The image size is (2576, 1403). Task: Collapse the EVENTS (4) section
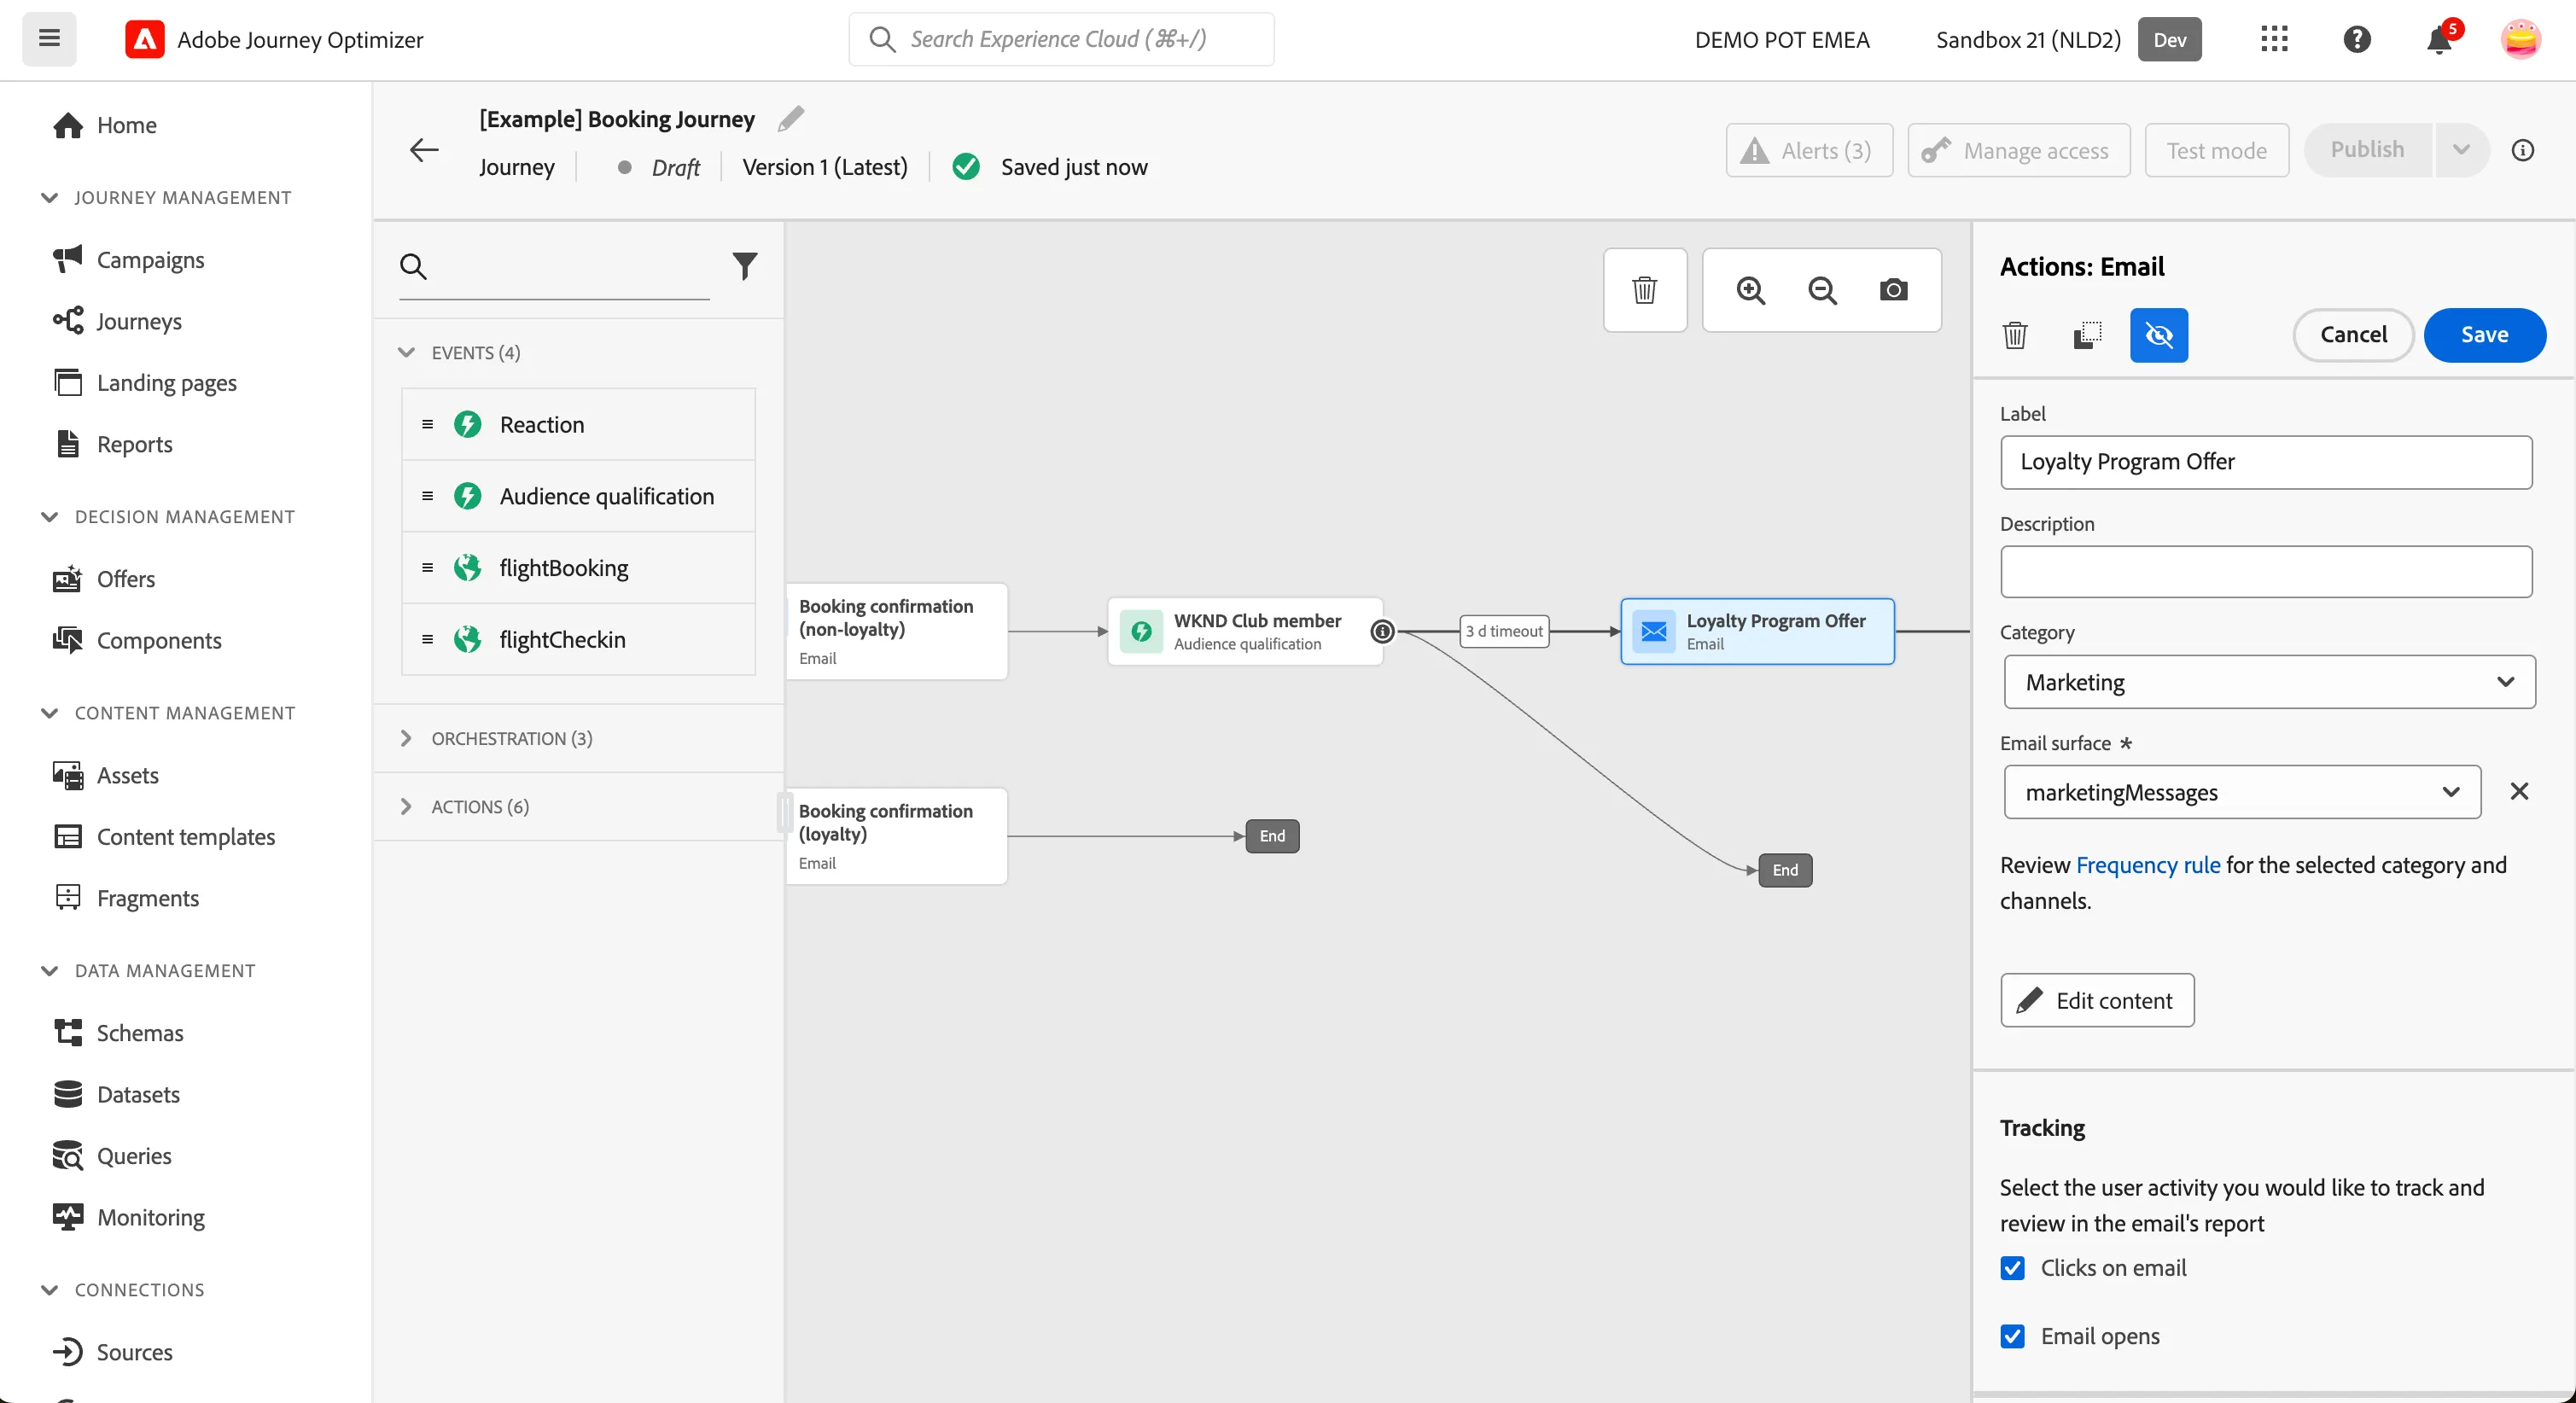pos(405,352)
